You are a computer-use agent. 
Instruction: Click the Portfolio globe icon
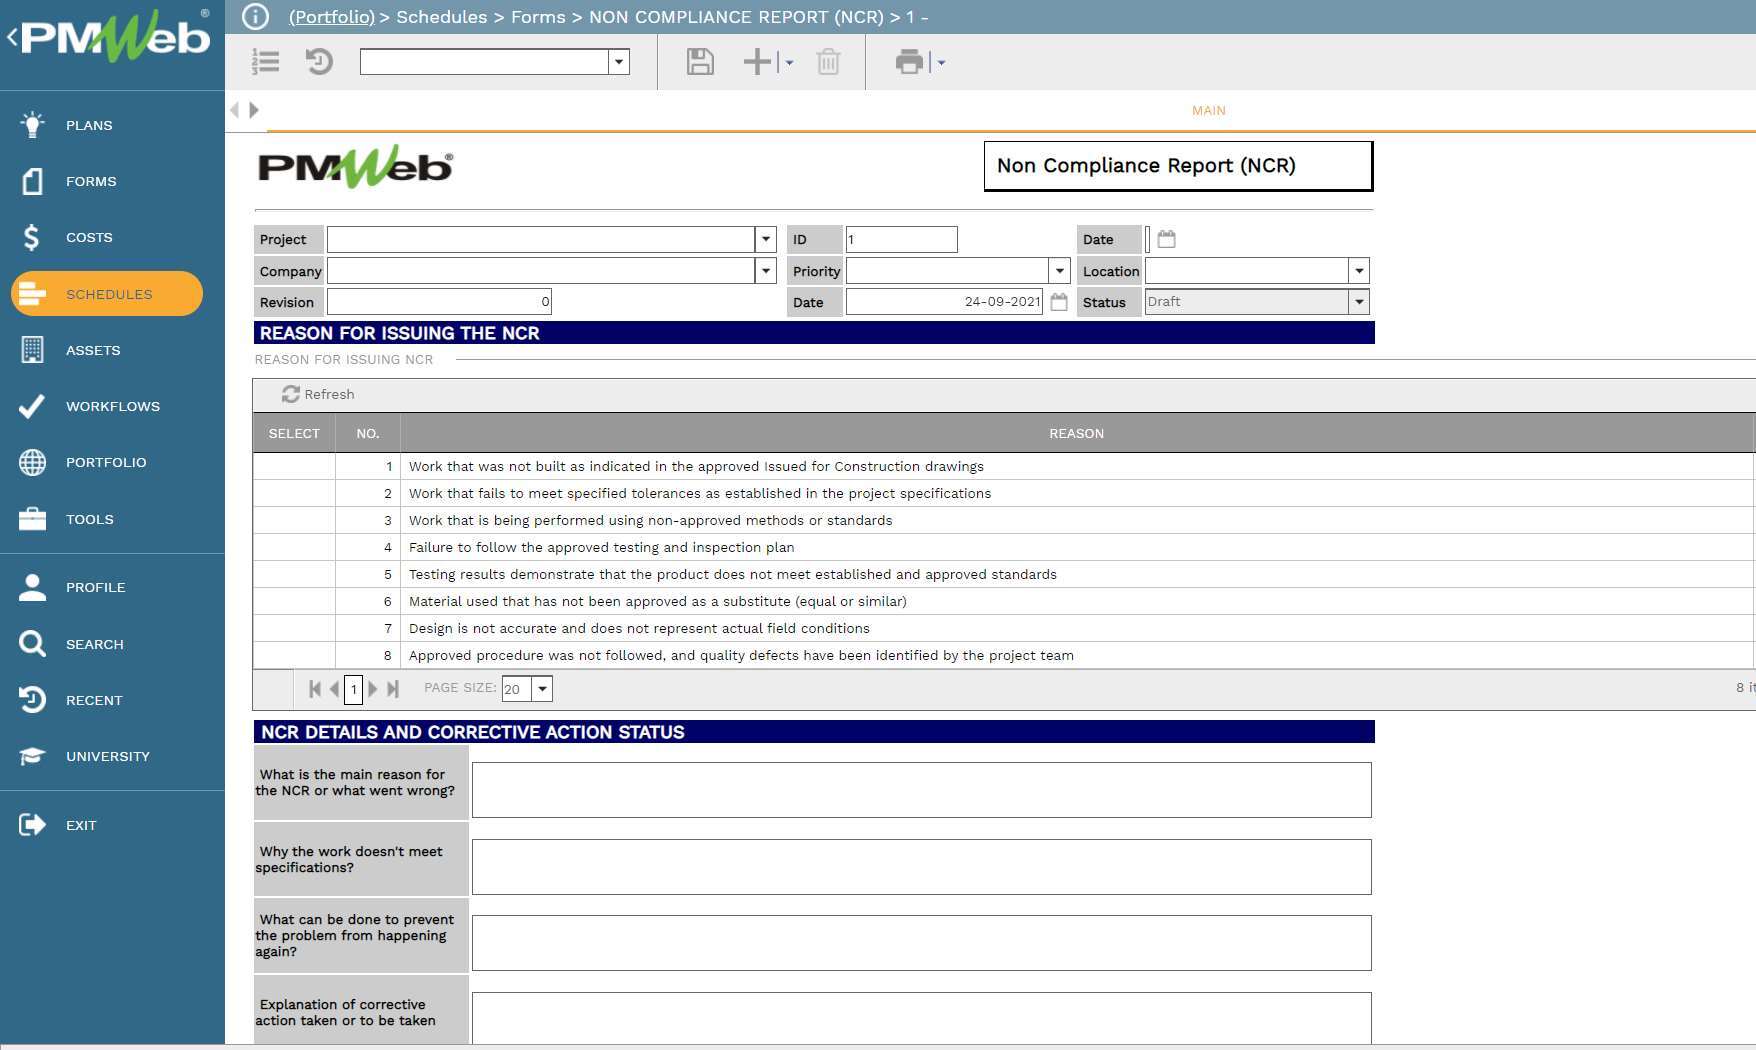[32, 462]
